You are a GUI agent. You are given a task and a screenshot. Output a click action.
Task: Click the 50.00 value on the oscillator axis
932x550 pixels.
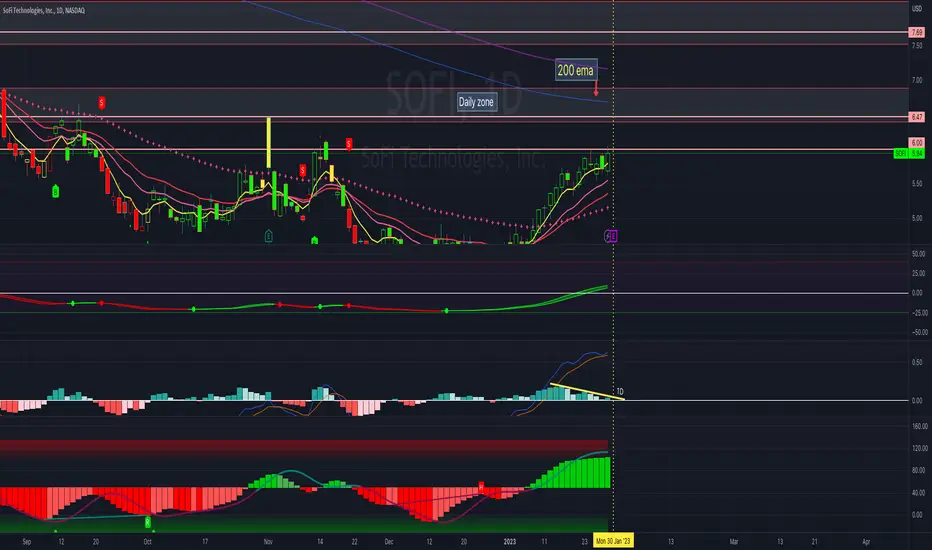pos(918,254)
